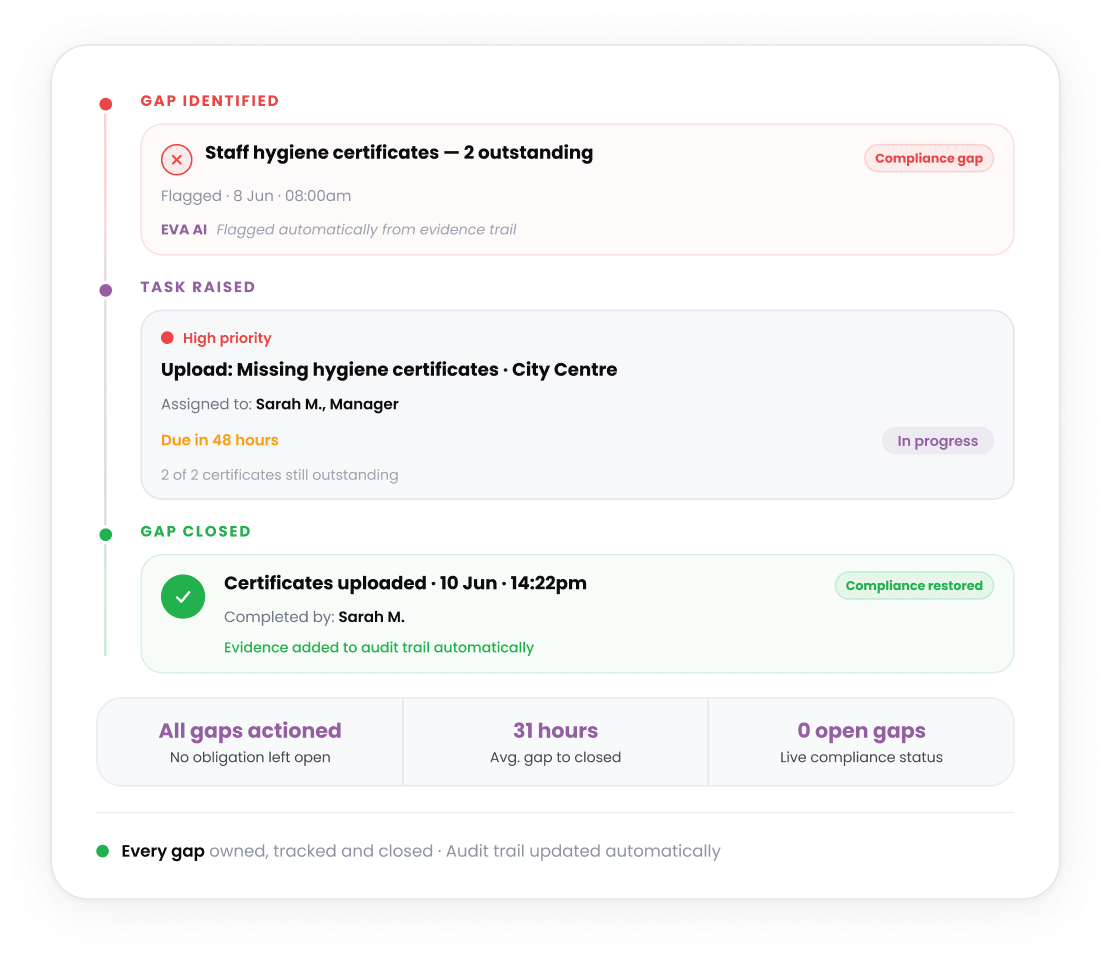Open the 0 open gaps stat tile
The image size is (1111, 957).
tap(861, 742)
